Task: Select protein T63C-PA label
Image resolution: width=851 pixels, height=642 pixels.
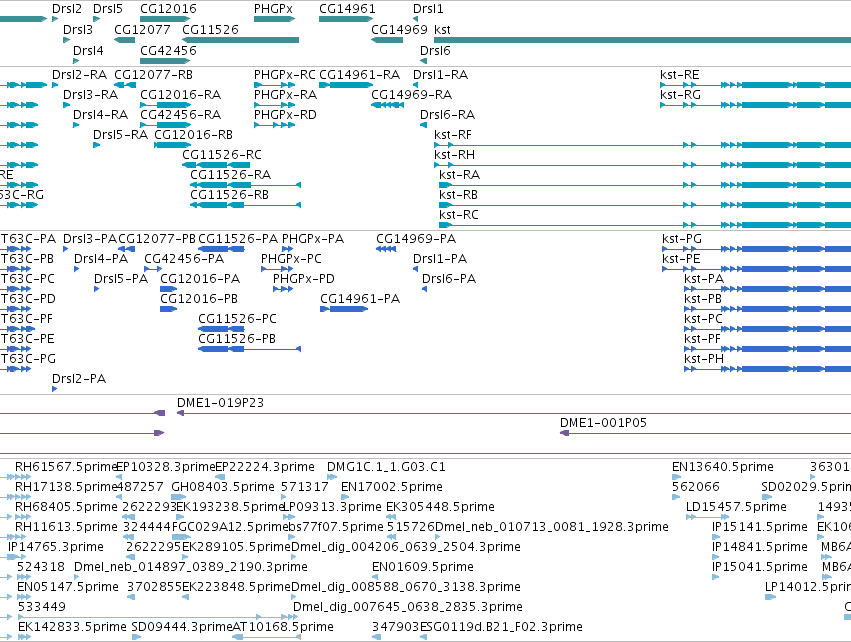Action: coord(28,239)
